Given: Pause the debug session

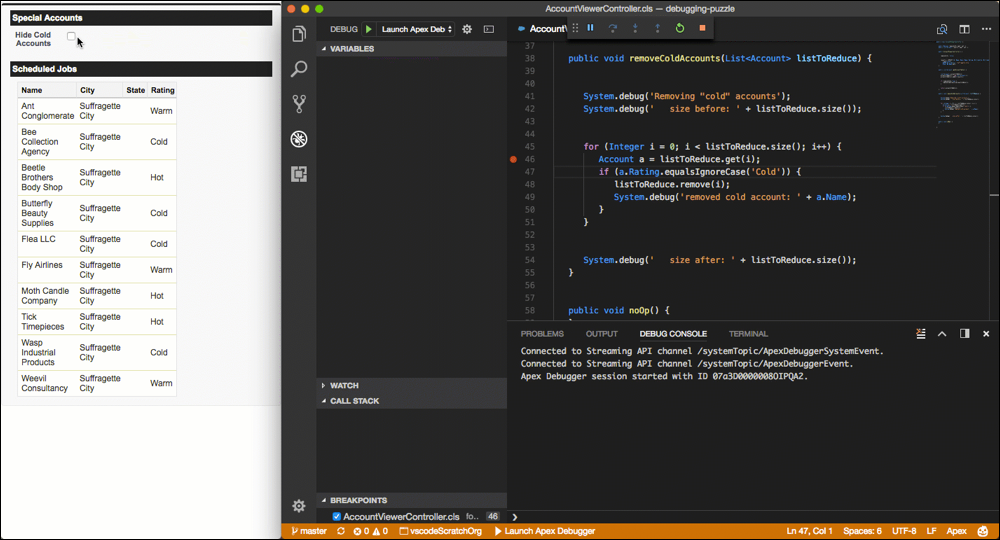Looking at the screenshot, I should pos(591,28).
